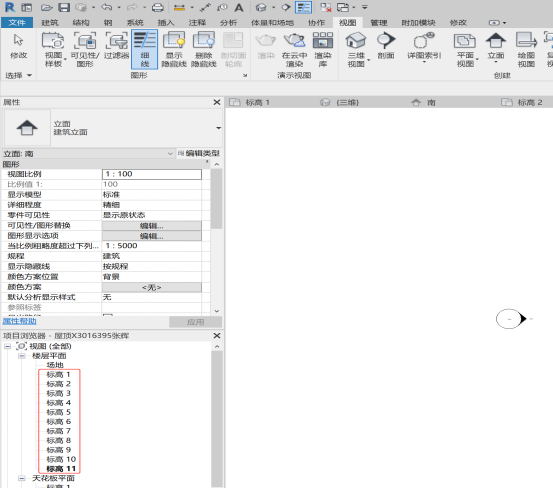553x489 pixels.
Task: Open 属性帮助 properties help link
Action: 20,321
